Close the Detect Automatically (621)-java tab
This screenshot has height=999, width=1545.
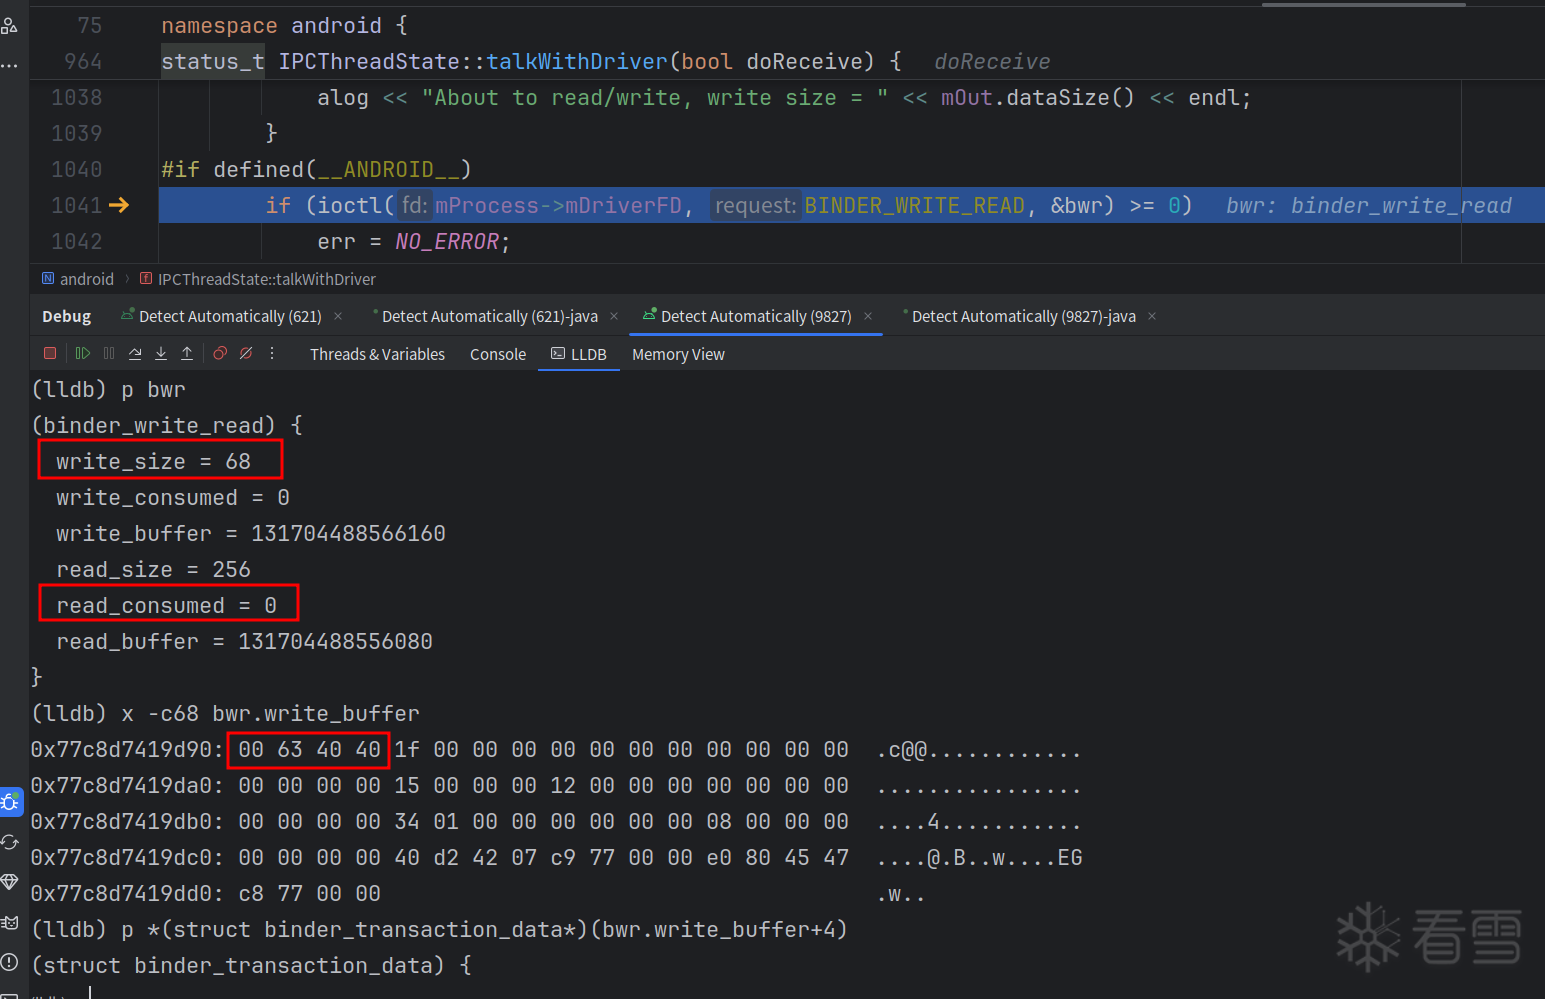614,316
